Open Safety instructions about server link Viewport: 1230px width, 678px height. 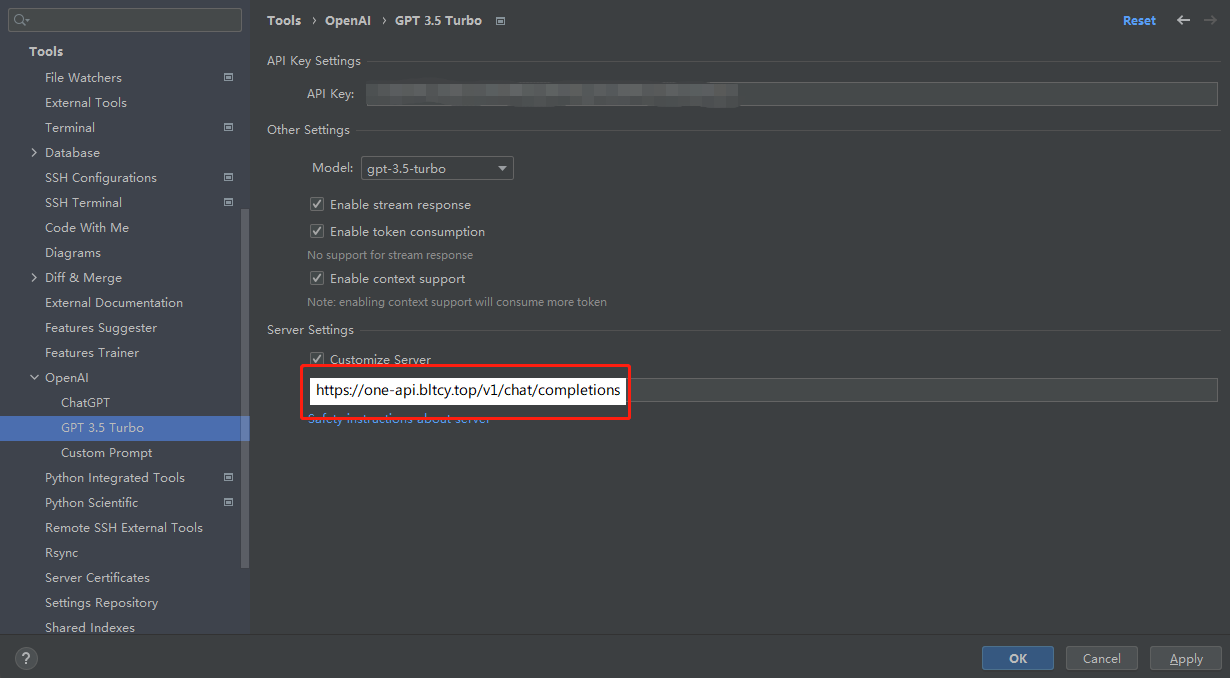pos(399,419)
